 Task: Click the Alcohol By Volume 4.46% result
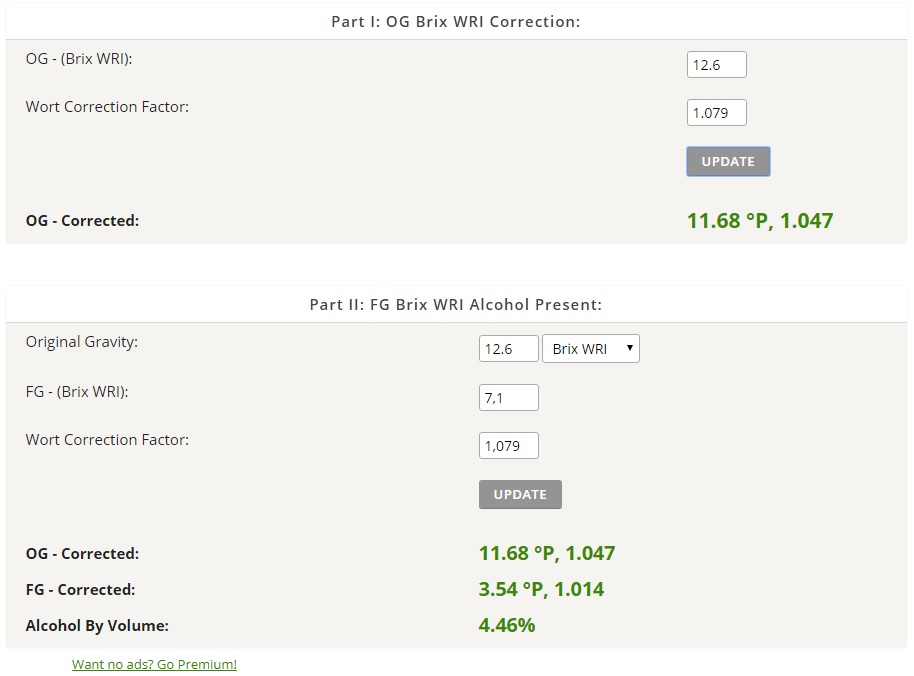click(x=507, y=625)
